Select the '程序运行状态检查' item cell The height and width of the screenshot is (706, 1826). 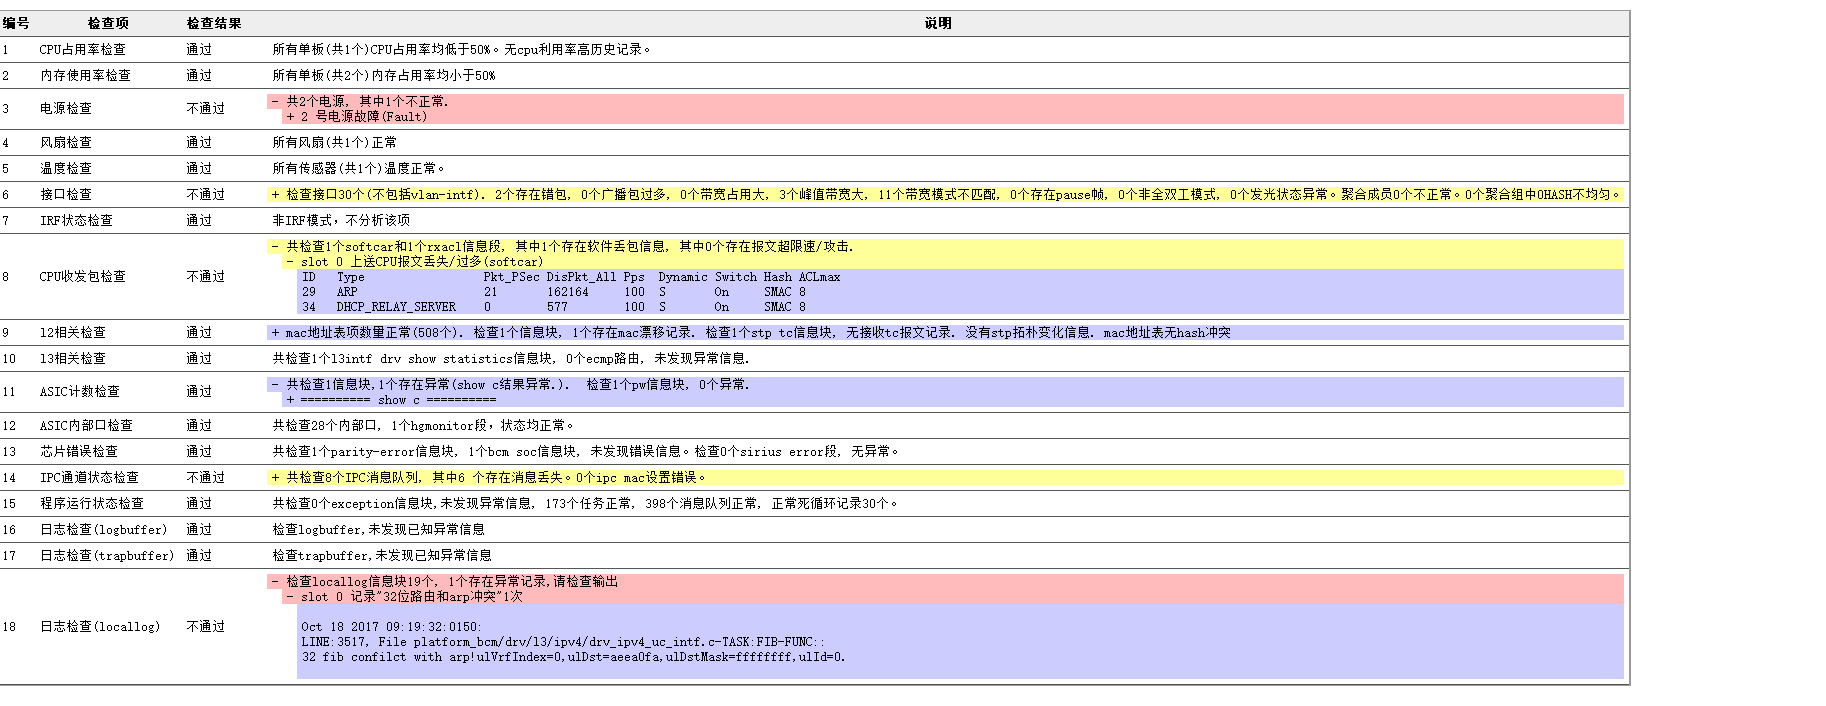pos(92,503)
